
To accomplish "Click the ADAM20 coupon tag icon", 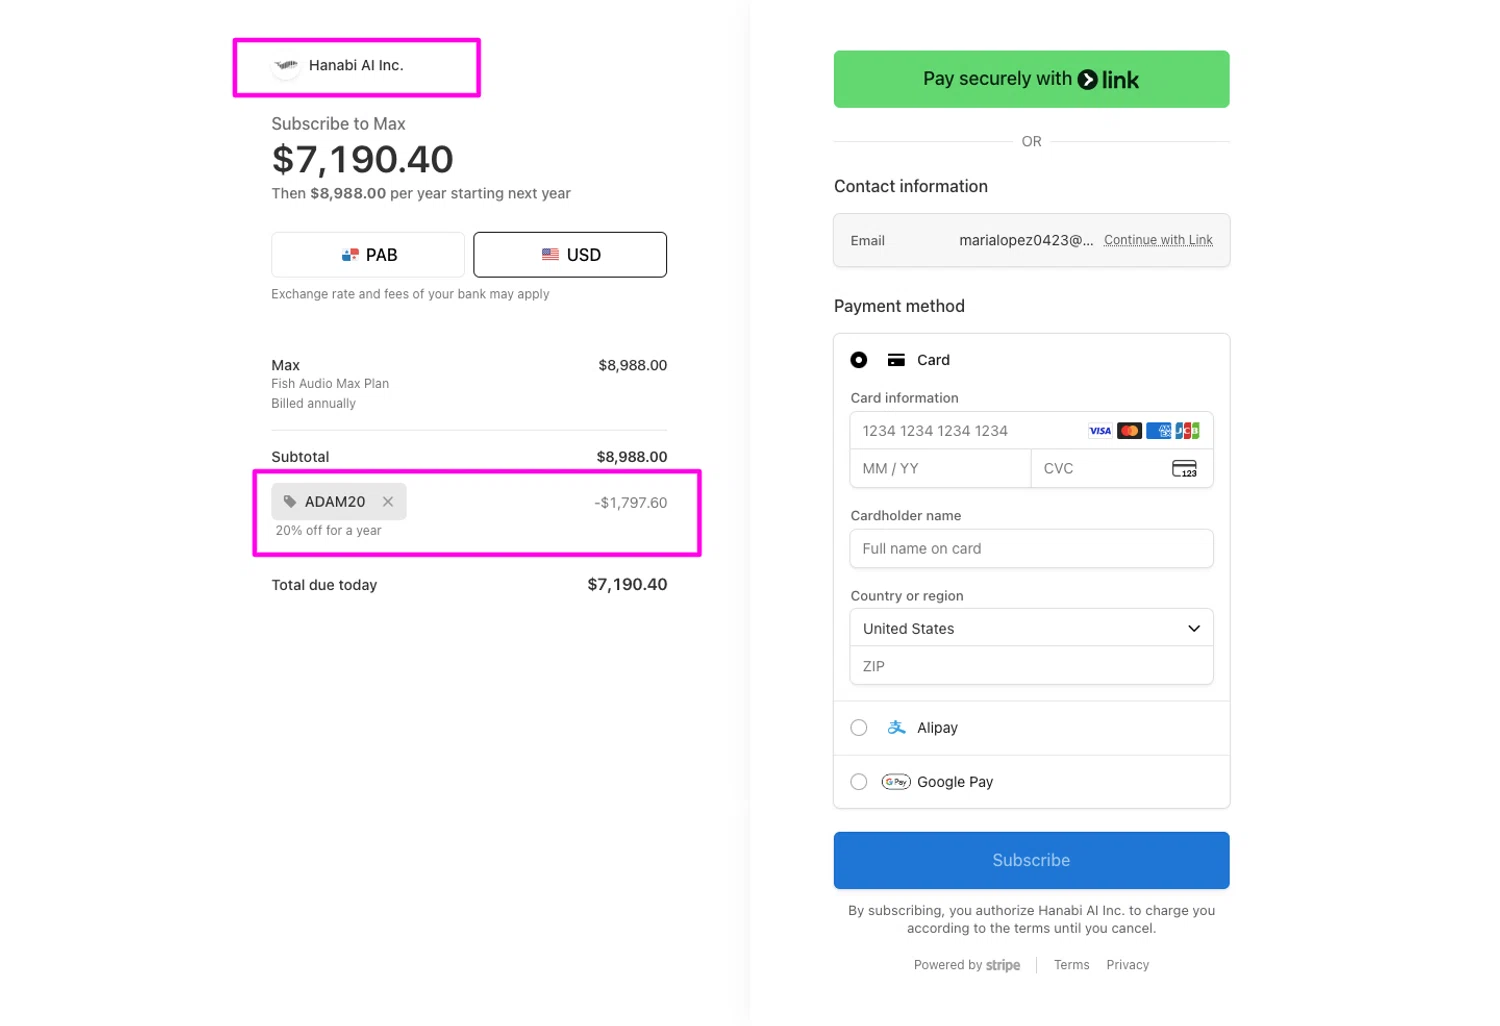I will click(290, 502).
